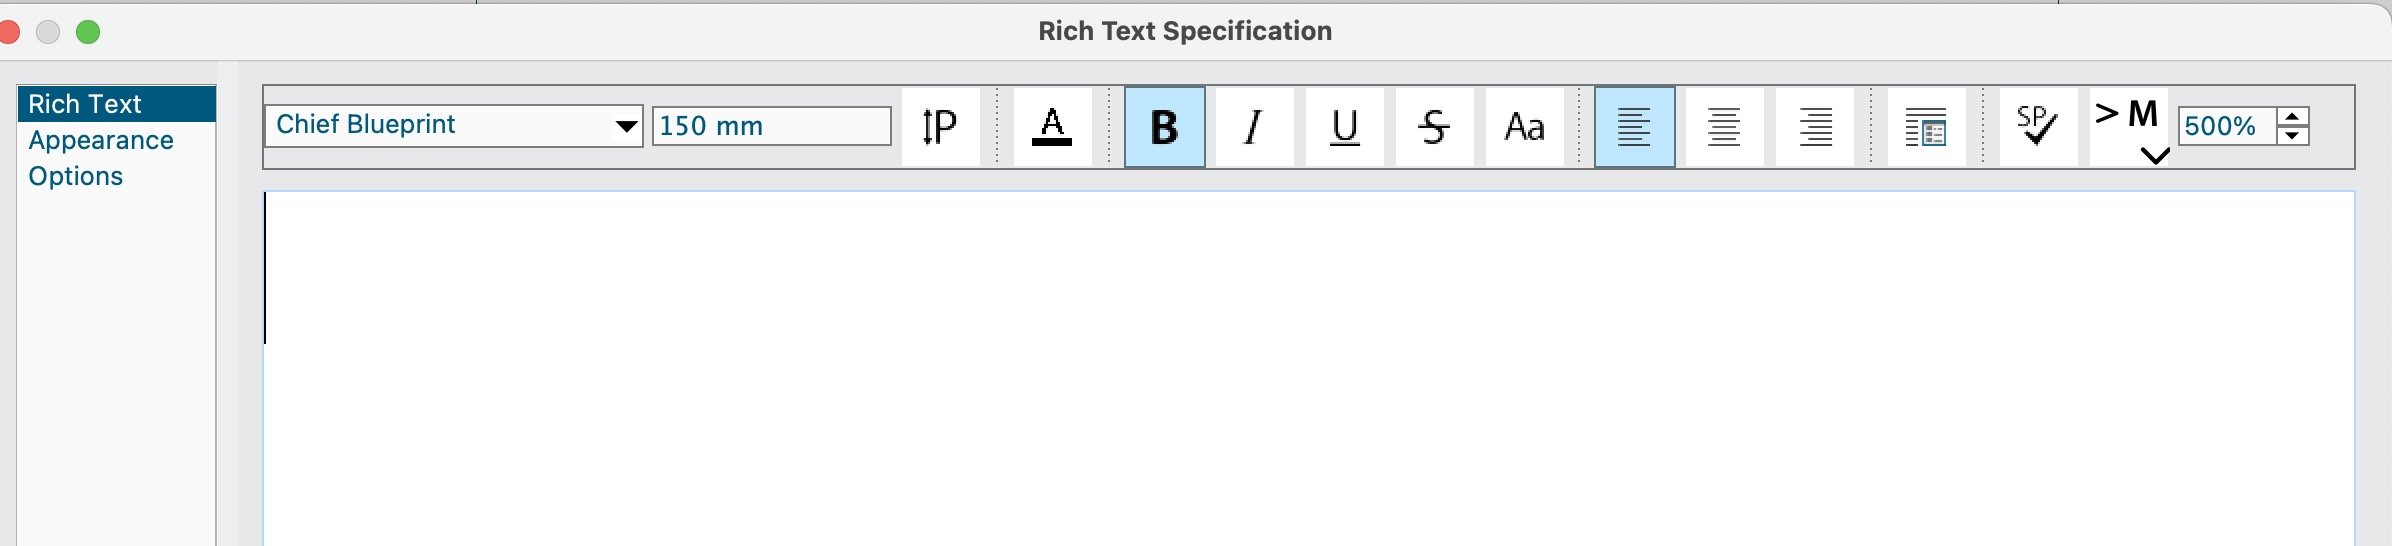Toggle Underline formatting

click(1345, 127)
